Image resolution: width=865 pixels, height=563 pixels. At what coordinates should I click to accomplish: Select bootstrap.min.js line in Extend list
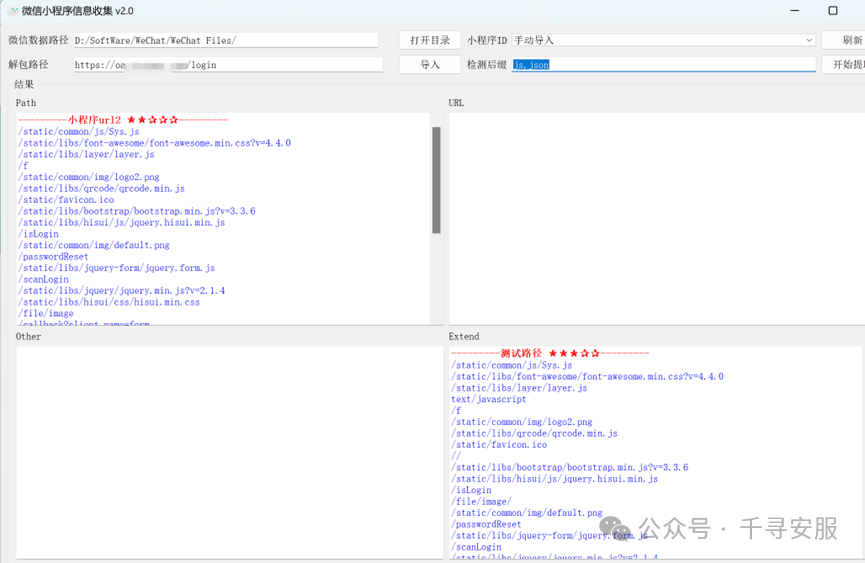point(570,468)
